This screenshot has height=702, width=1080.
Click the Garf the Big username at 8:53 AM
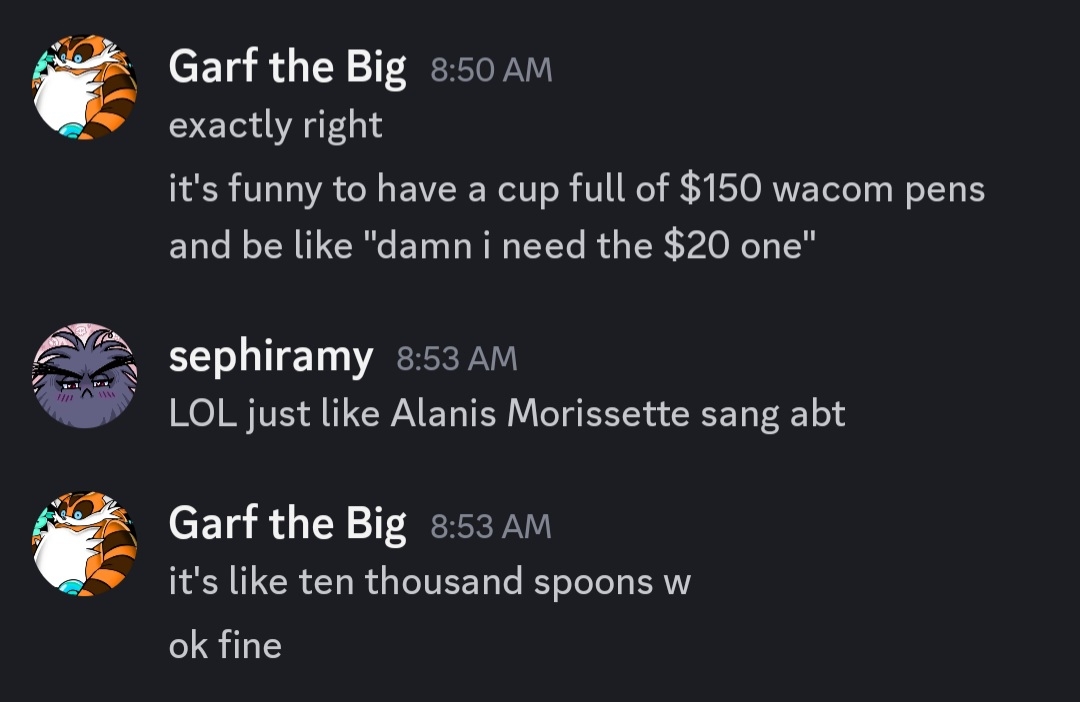[x=287, y=524]
